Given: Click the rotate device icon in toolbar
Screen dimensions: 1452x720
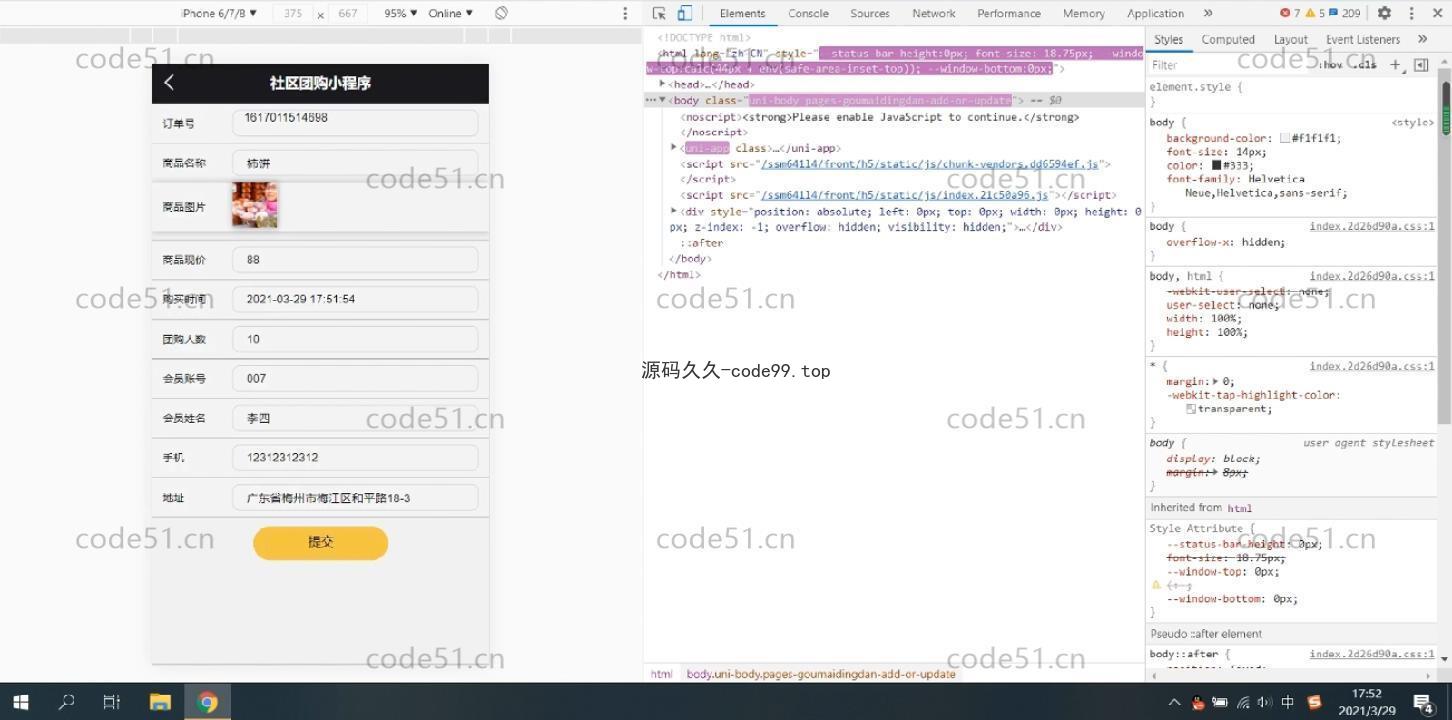Looking at the screenshot, I should (x=501, y=13).
